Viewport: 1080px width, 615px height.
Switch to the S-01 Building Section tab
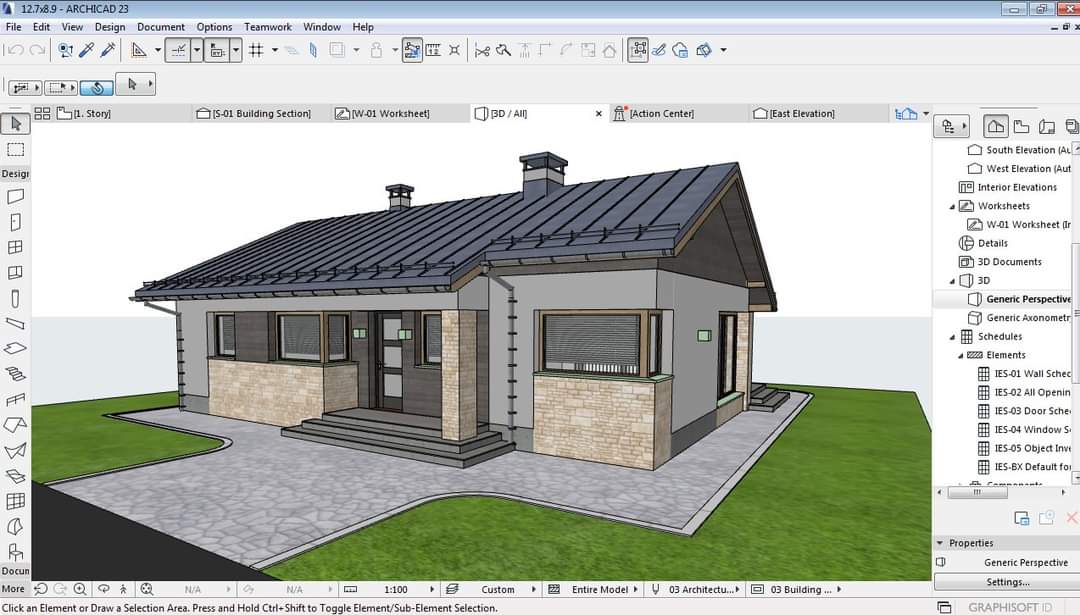coord(261,114)
